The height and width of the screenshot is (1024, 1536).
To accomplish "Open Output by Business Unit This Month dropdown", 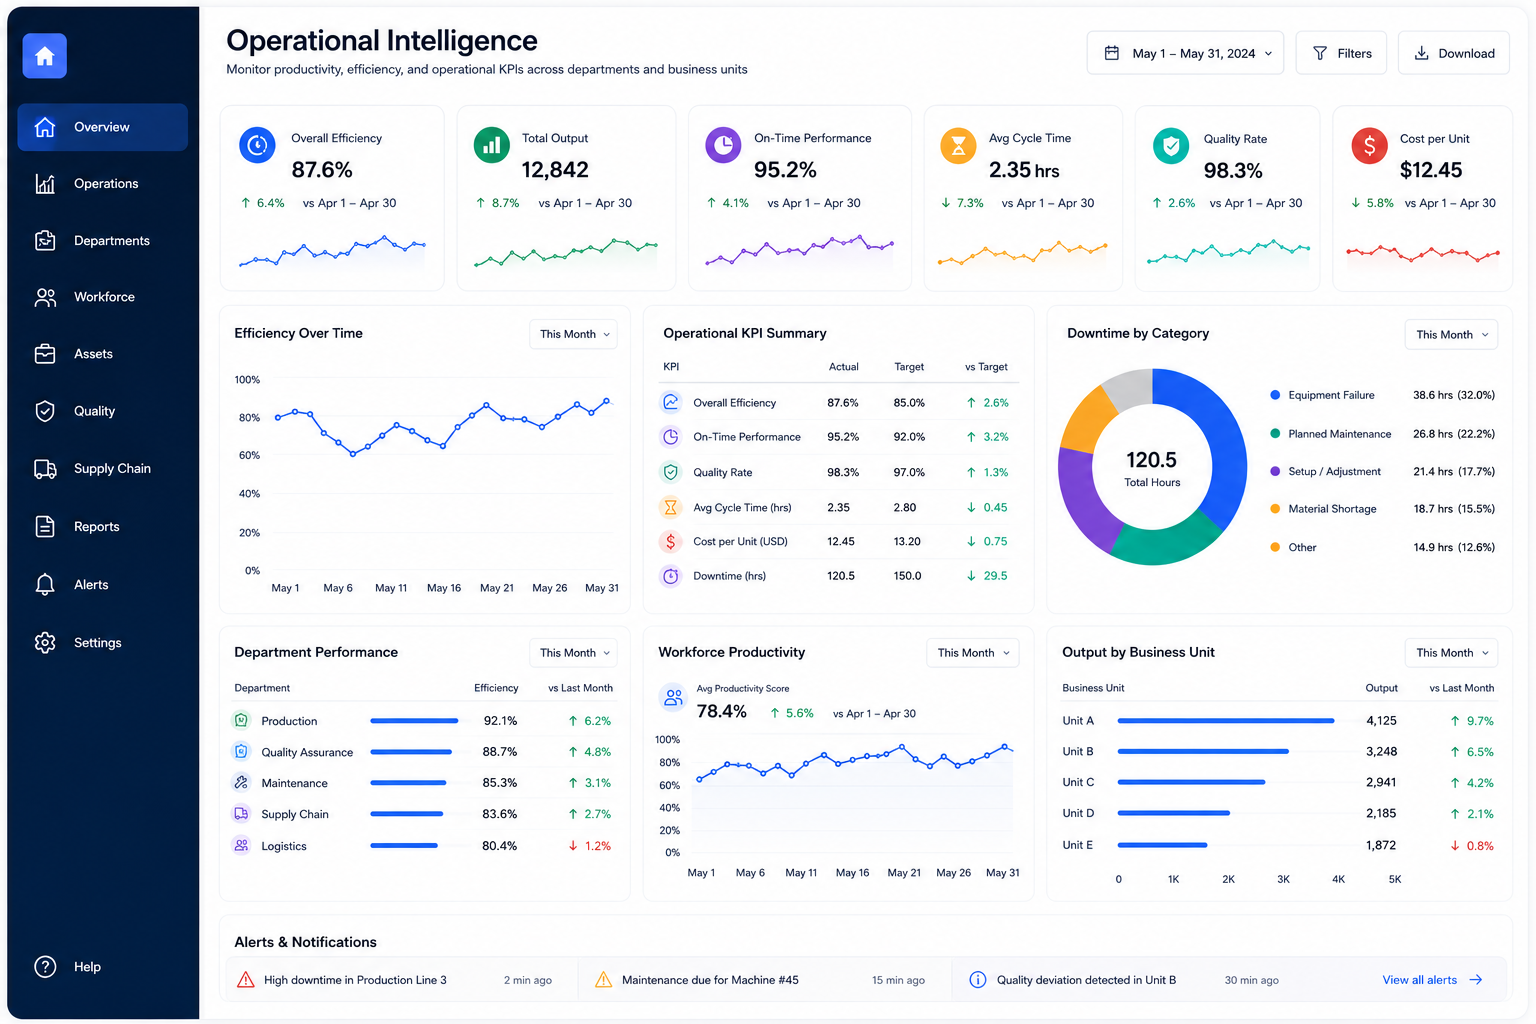I will pos(1451,653).
